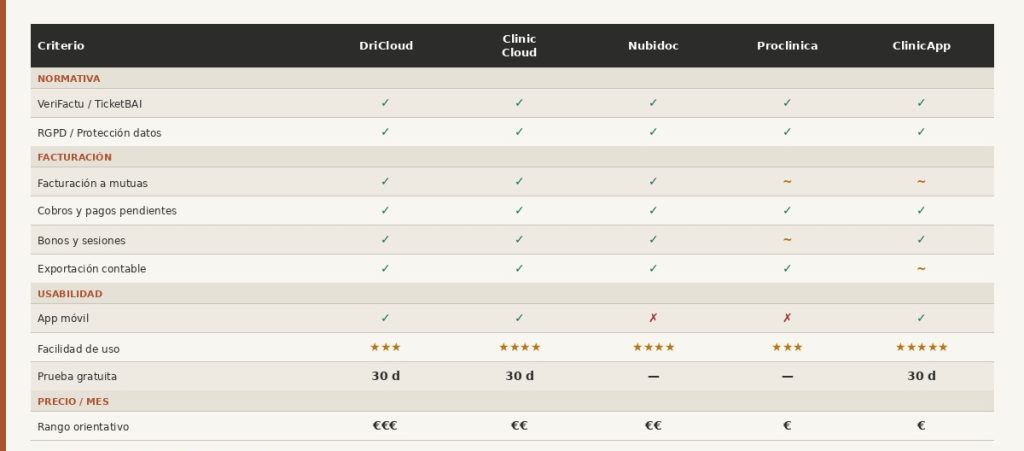Click the Criterio column header

(61, 46)
